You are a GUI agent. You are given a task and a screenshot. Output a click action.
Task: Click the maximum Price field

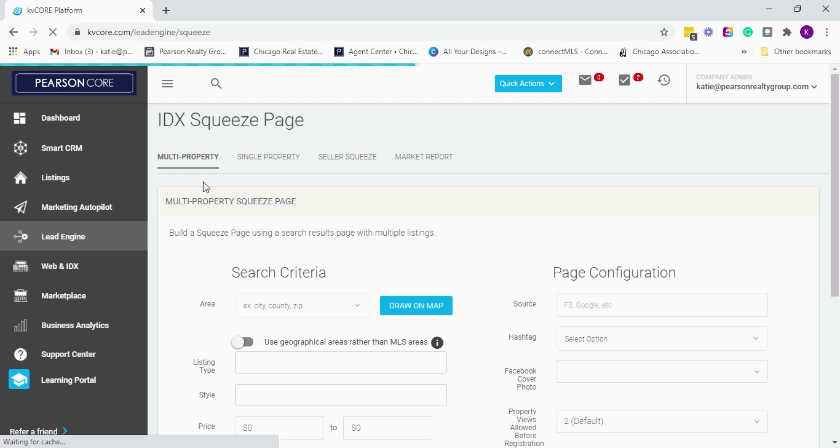pyautogui.click(x=387, y=428)
